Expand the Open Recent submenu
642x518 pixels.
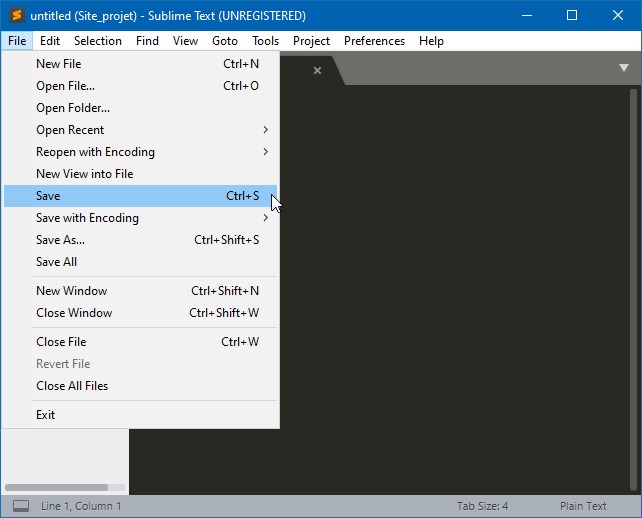[x=140, y=130]
